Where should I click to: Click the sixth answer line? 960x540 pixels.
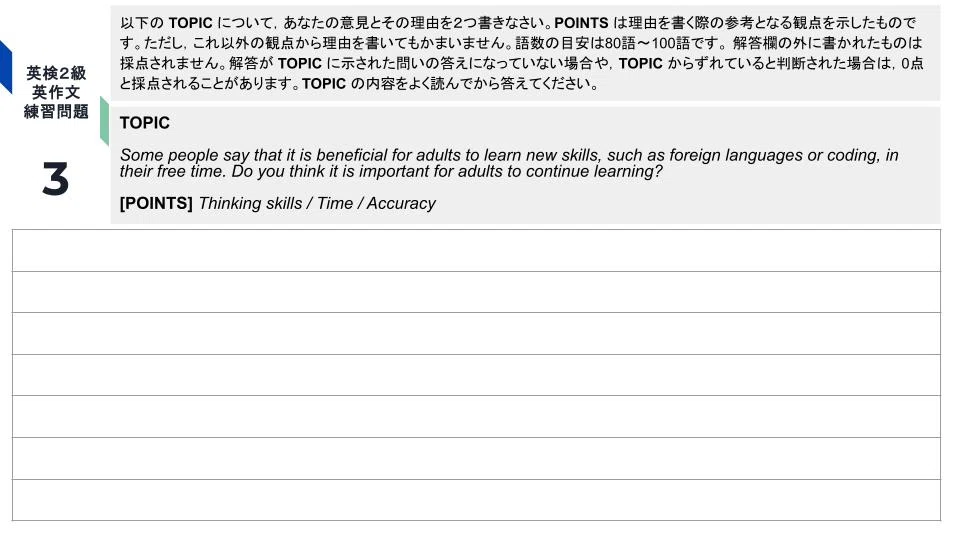tap(476, 458)
